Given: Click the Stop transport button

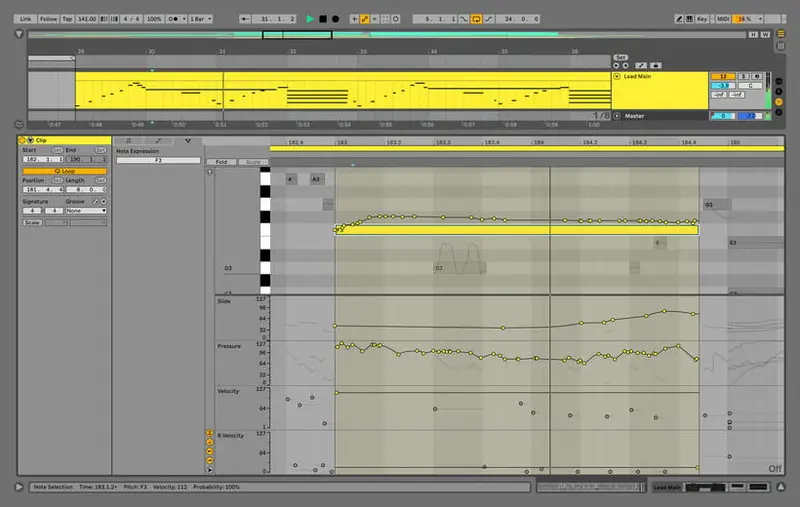Looking at the screenshot, I should tap(323, 18).
